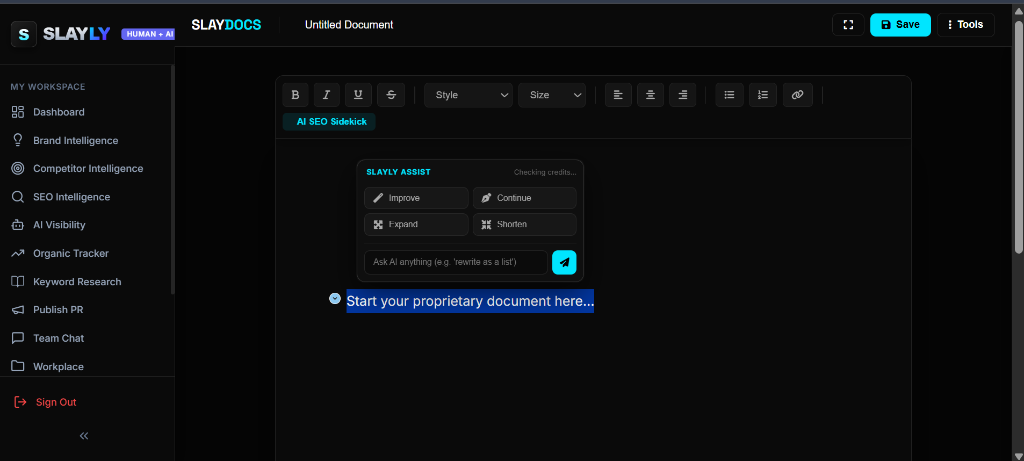Click the sidebar scrollbar thumb
This screenshot has width=1024, height=461.
pos(172,180)
